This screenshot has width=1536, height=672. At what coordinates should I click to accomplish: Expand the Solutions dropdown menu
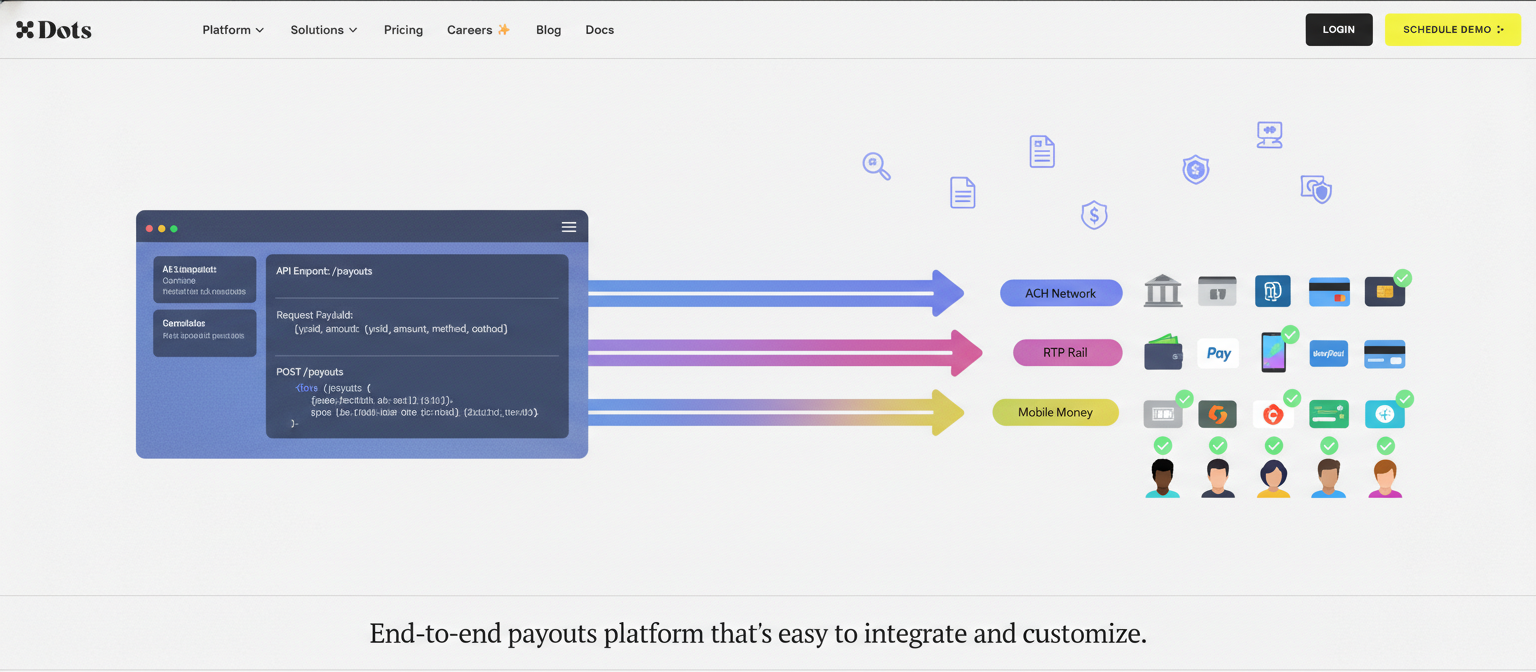pyautogui.click(x=323, y=30)
